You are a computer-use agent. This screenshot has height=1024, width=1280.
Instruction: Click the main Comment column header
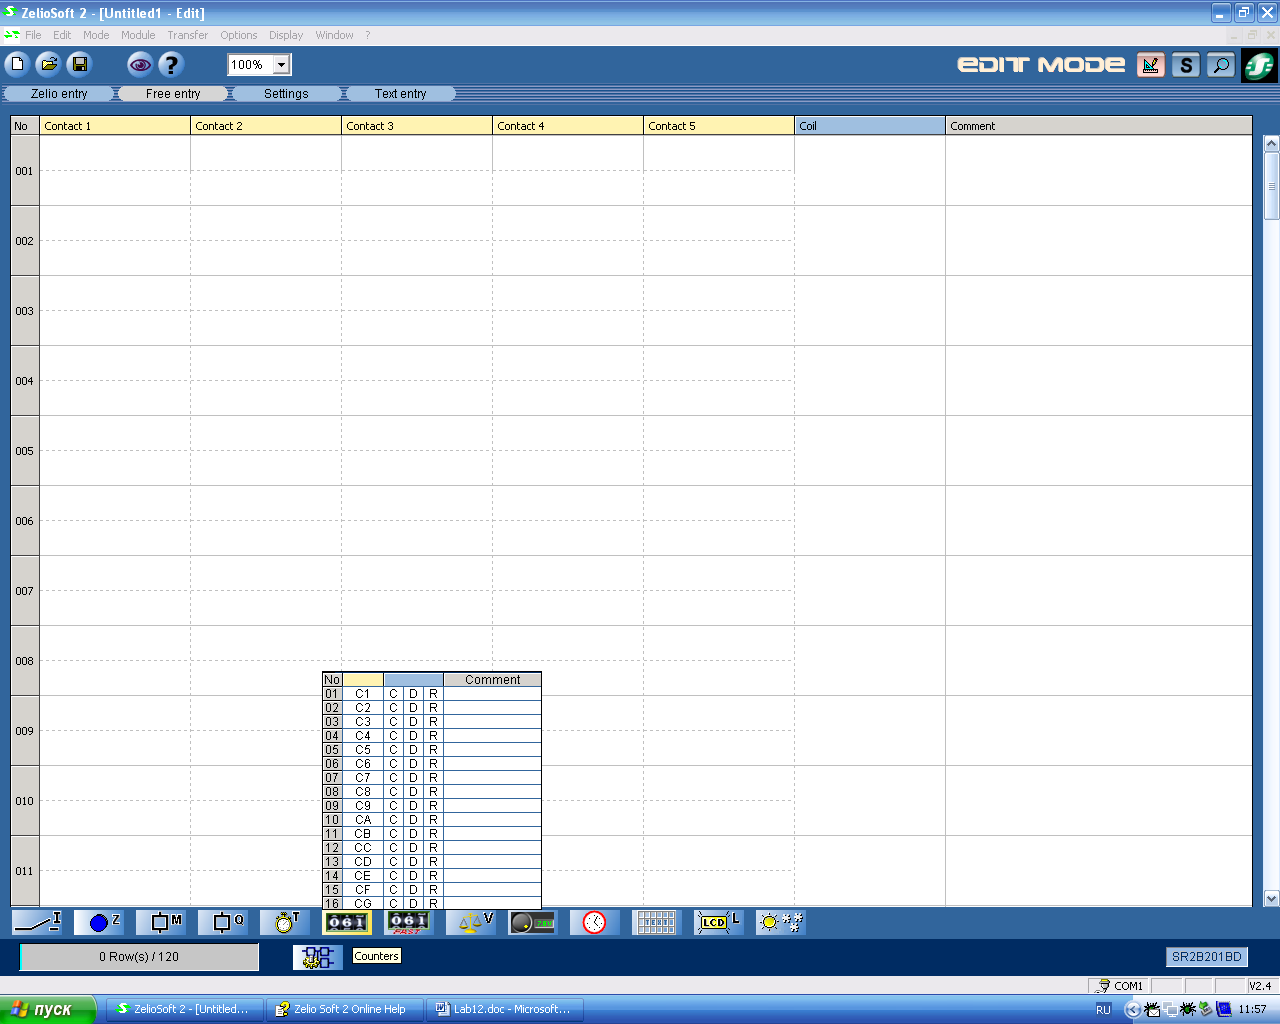click(x=1098, y=126)
